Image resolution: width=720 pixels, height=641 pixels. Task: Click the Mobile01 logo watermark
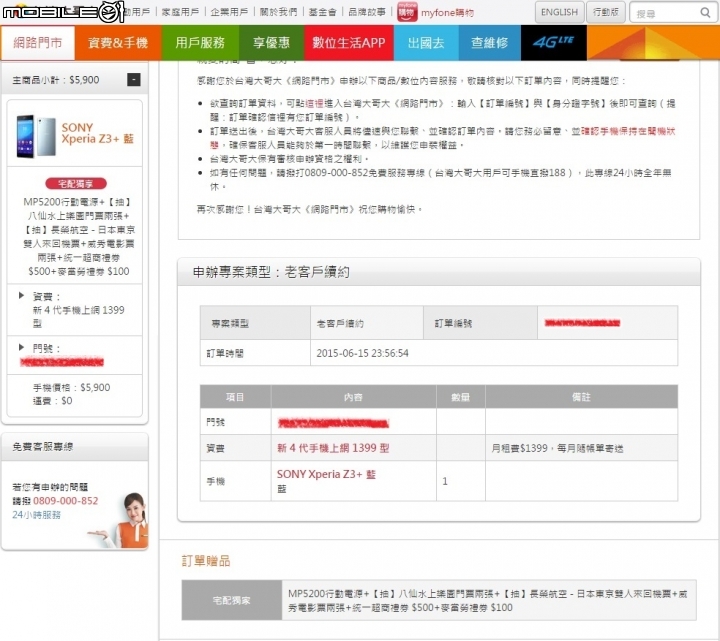63,12
